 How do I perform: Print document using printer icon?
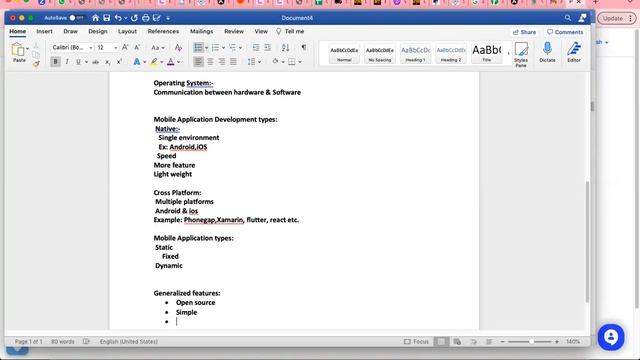[146, 18]
